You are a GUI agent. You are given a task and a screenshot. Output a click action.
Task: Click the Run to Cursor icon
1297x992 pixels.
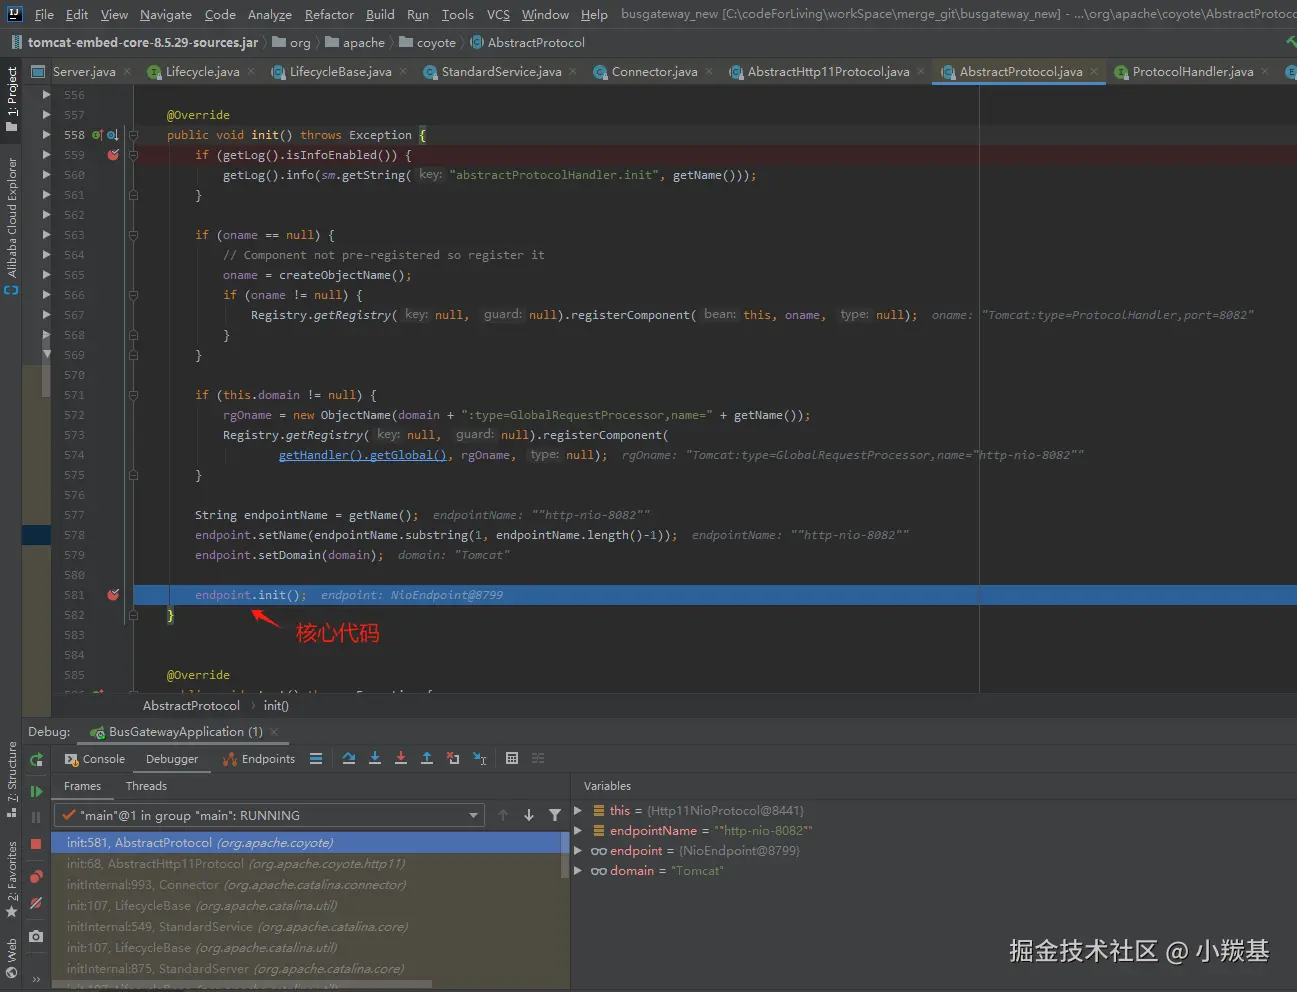point(480,759)
